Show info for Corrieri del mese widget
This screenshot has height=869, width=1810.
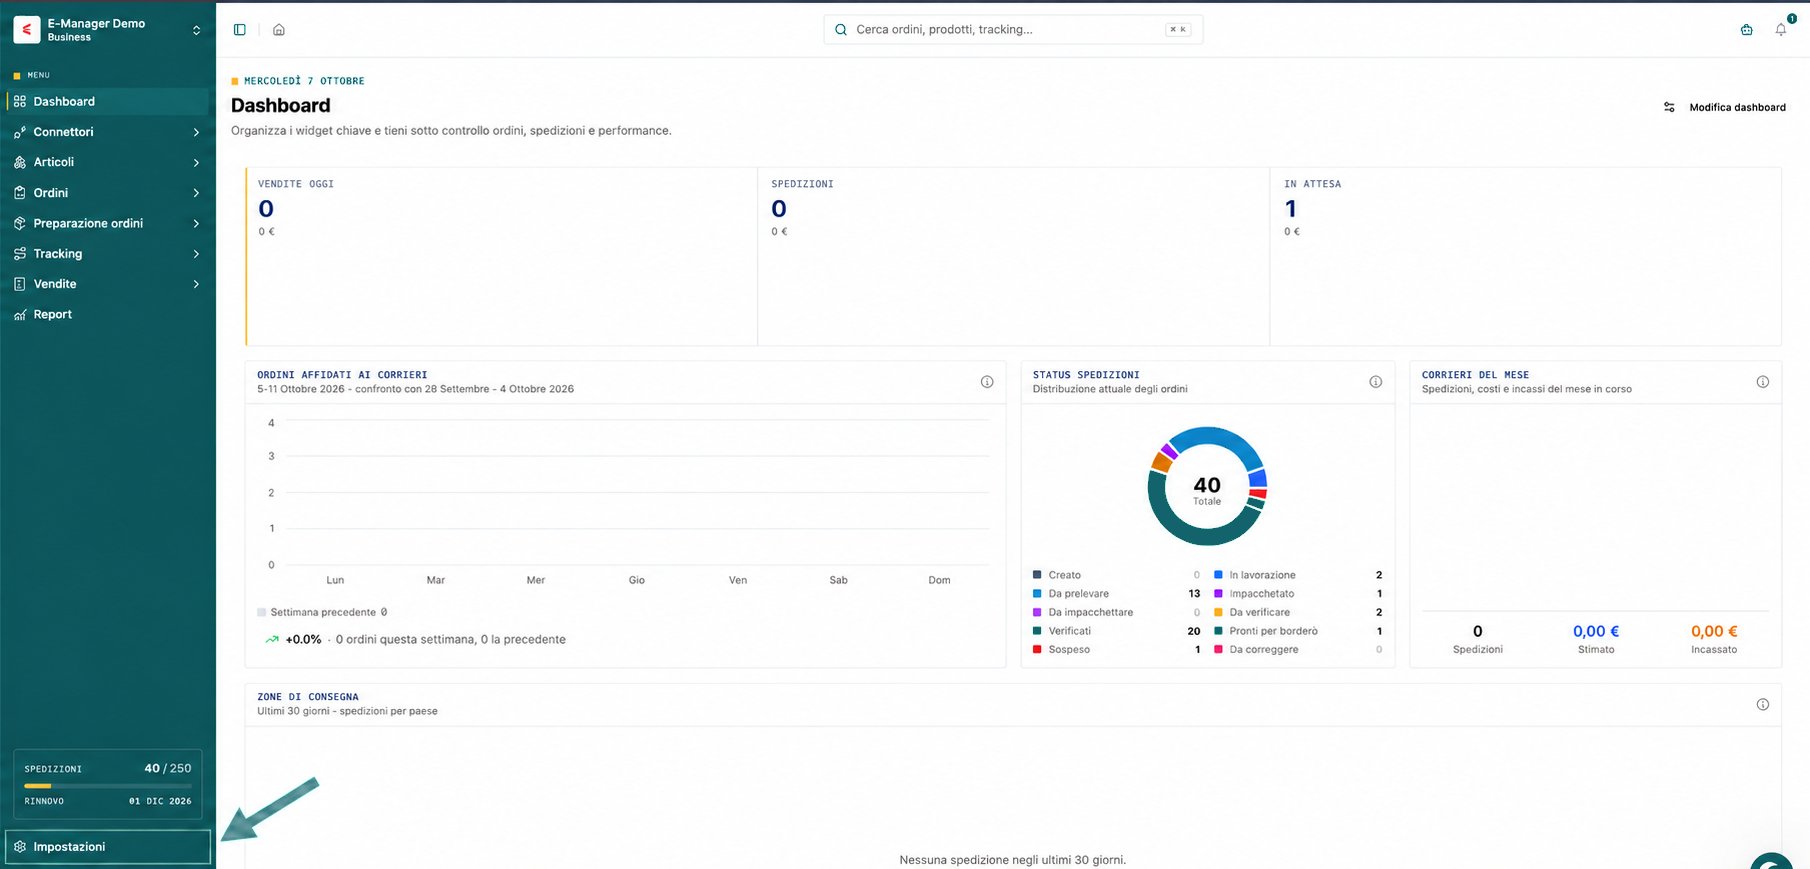click(x=1763, y=382)
